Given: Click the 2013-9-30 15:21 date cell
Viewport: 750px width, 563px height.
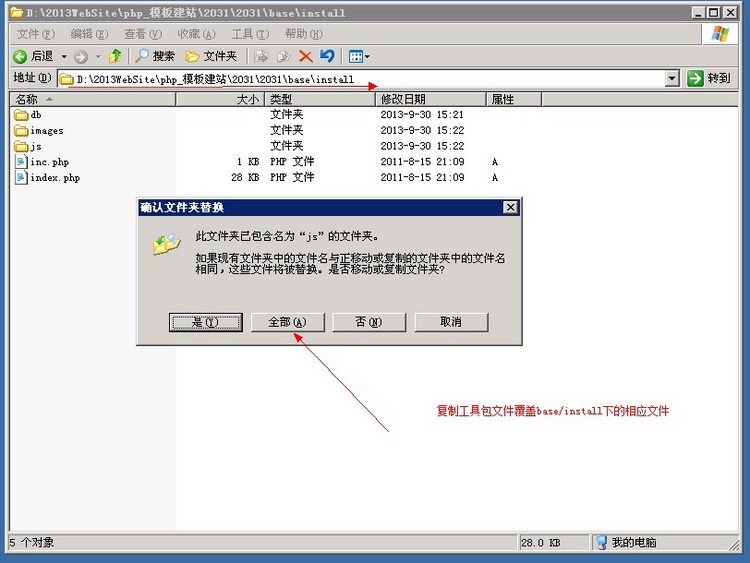Looking at the screenshot, I should pyautogui.click(x=422, y=115).
